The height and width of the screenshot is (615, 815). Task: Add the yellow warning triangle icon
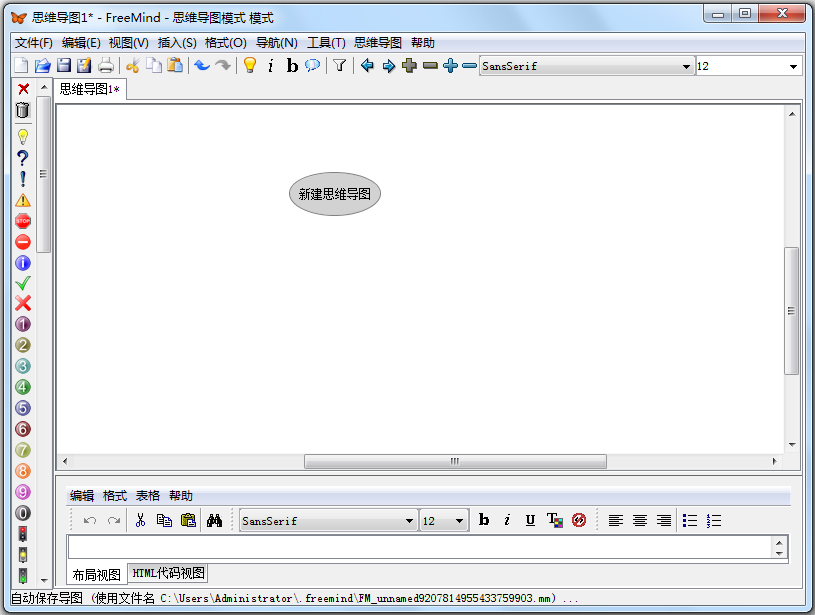pos(23,200)
